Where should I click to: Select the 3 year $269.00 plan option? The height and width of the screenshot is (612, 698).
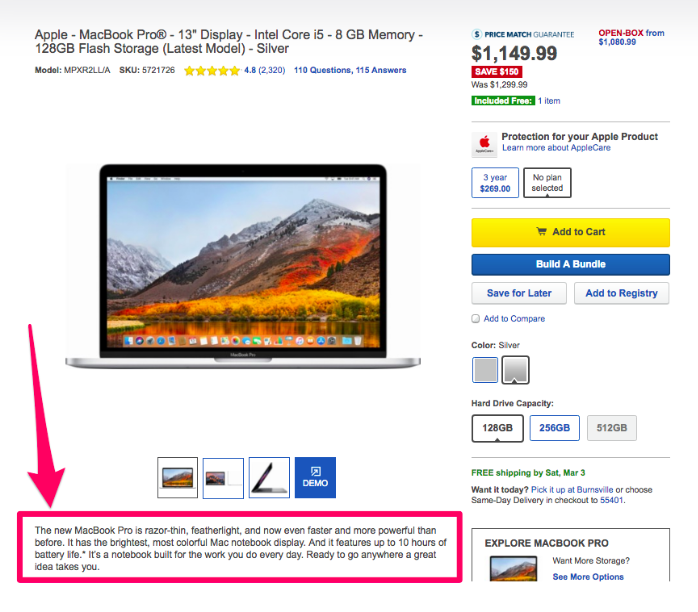[495, 182]
